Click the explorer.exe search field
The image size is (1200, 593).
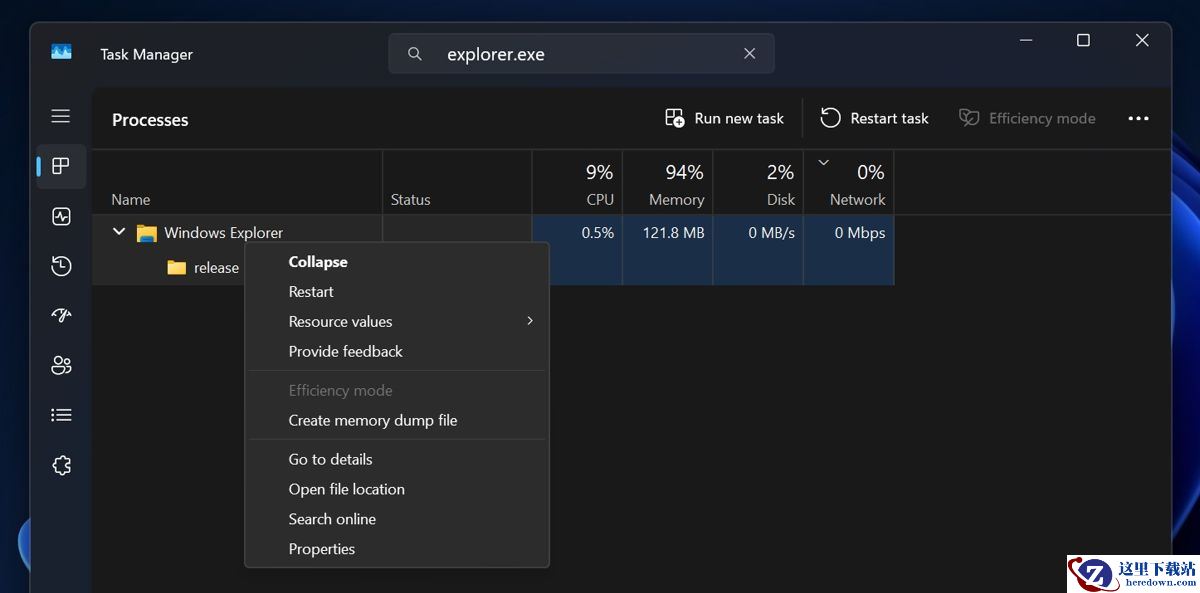click(580, 54)
